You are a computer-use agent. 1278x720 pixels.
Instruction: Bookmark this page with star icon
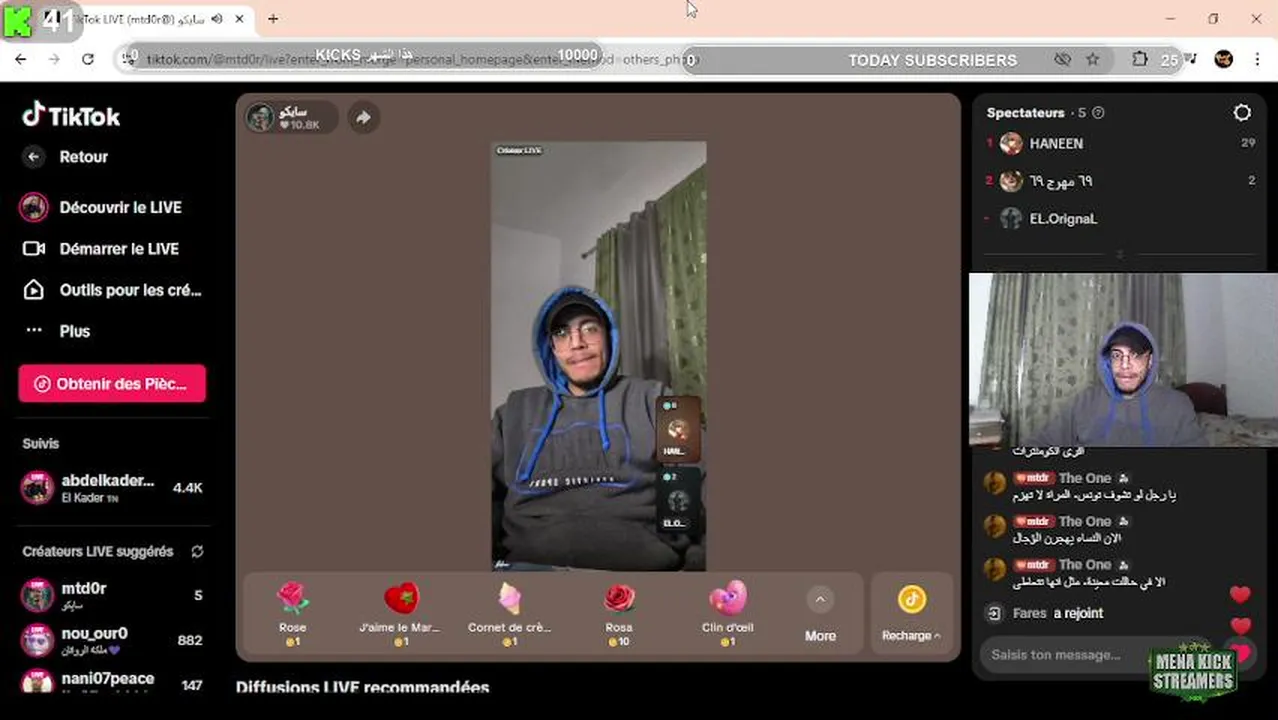point(1093,60)
